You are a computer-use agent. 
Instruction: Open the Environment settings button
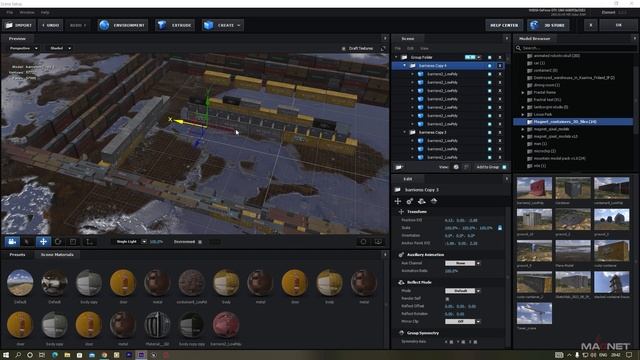pos(122,25)
